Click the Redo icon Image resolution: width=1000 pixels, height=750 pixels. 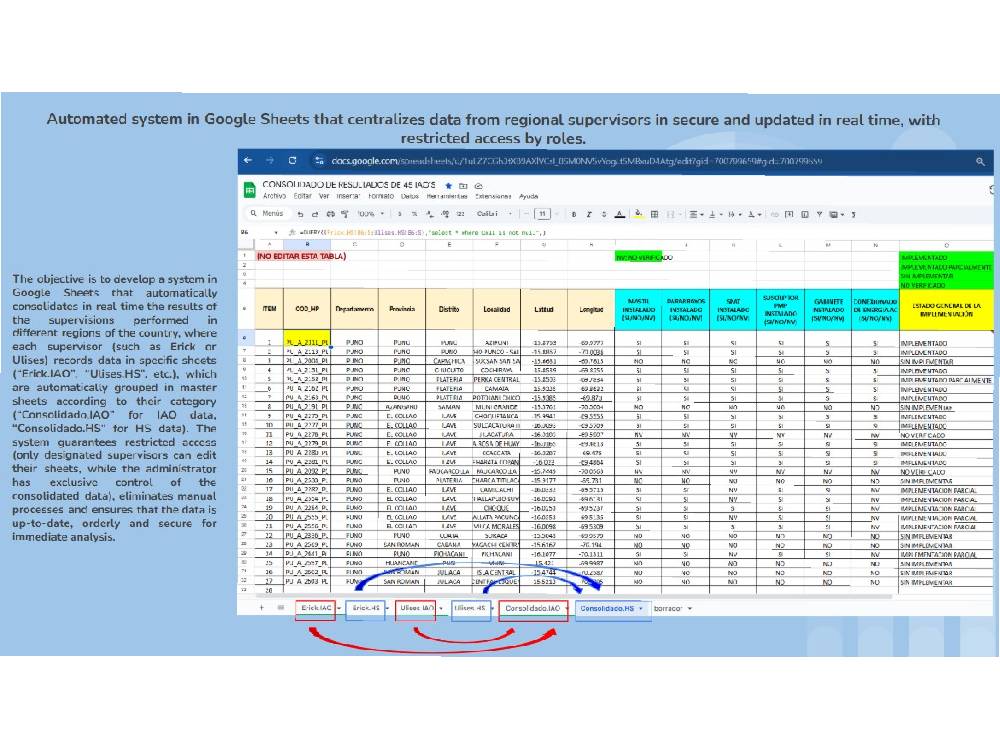point(315,214)
